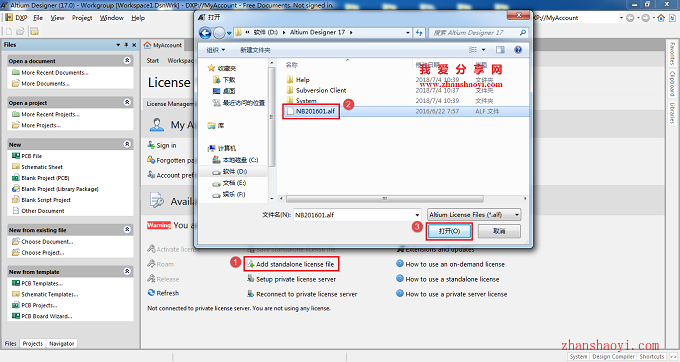Collapse the Open a project section
Screen dimensions: 680x362
[x=127, y=102]
